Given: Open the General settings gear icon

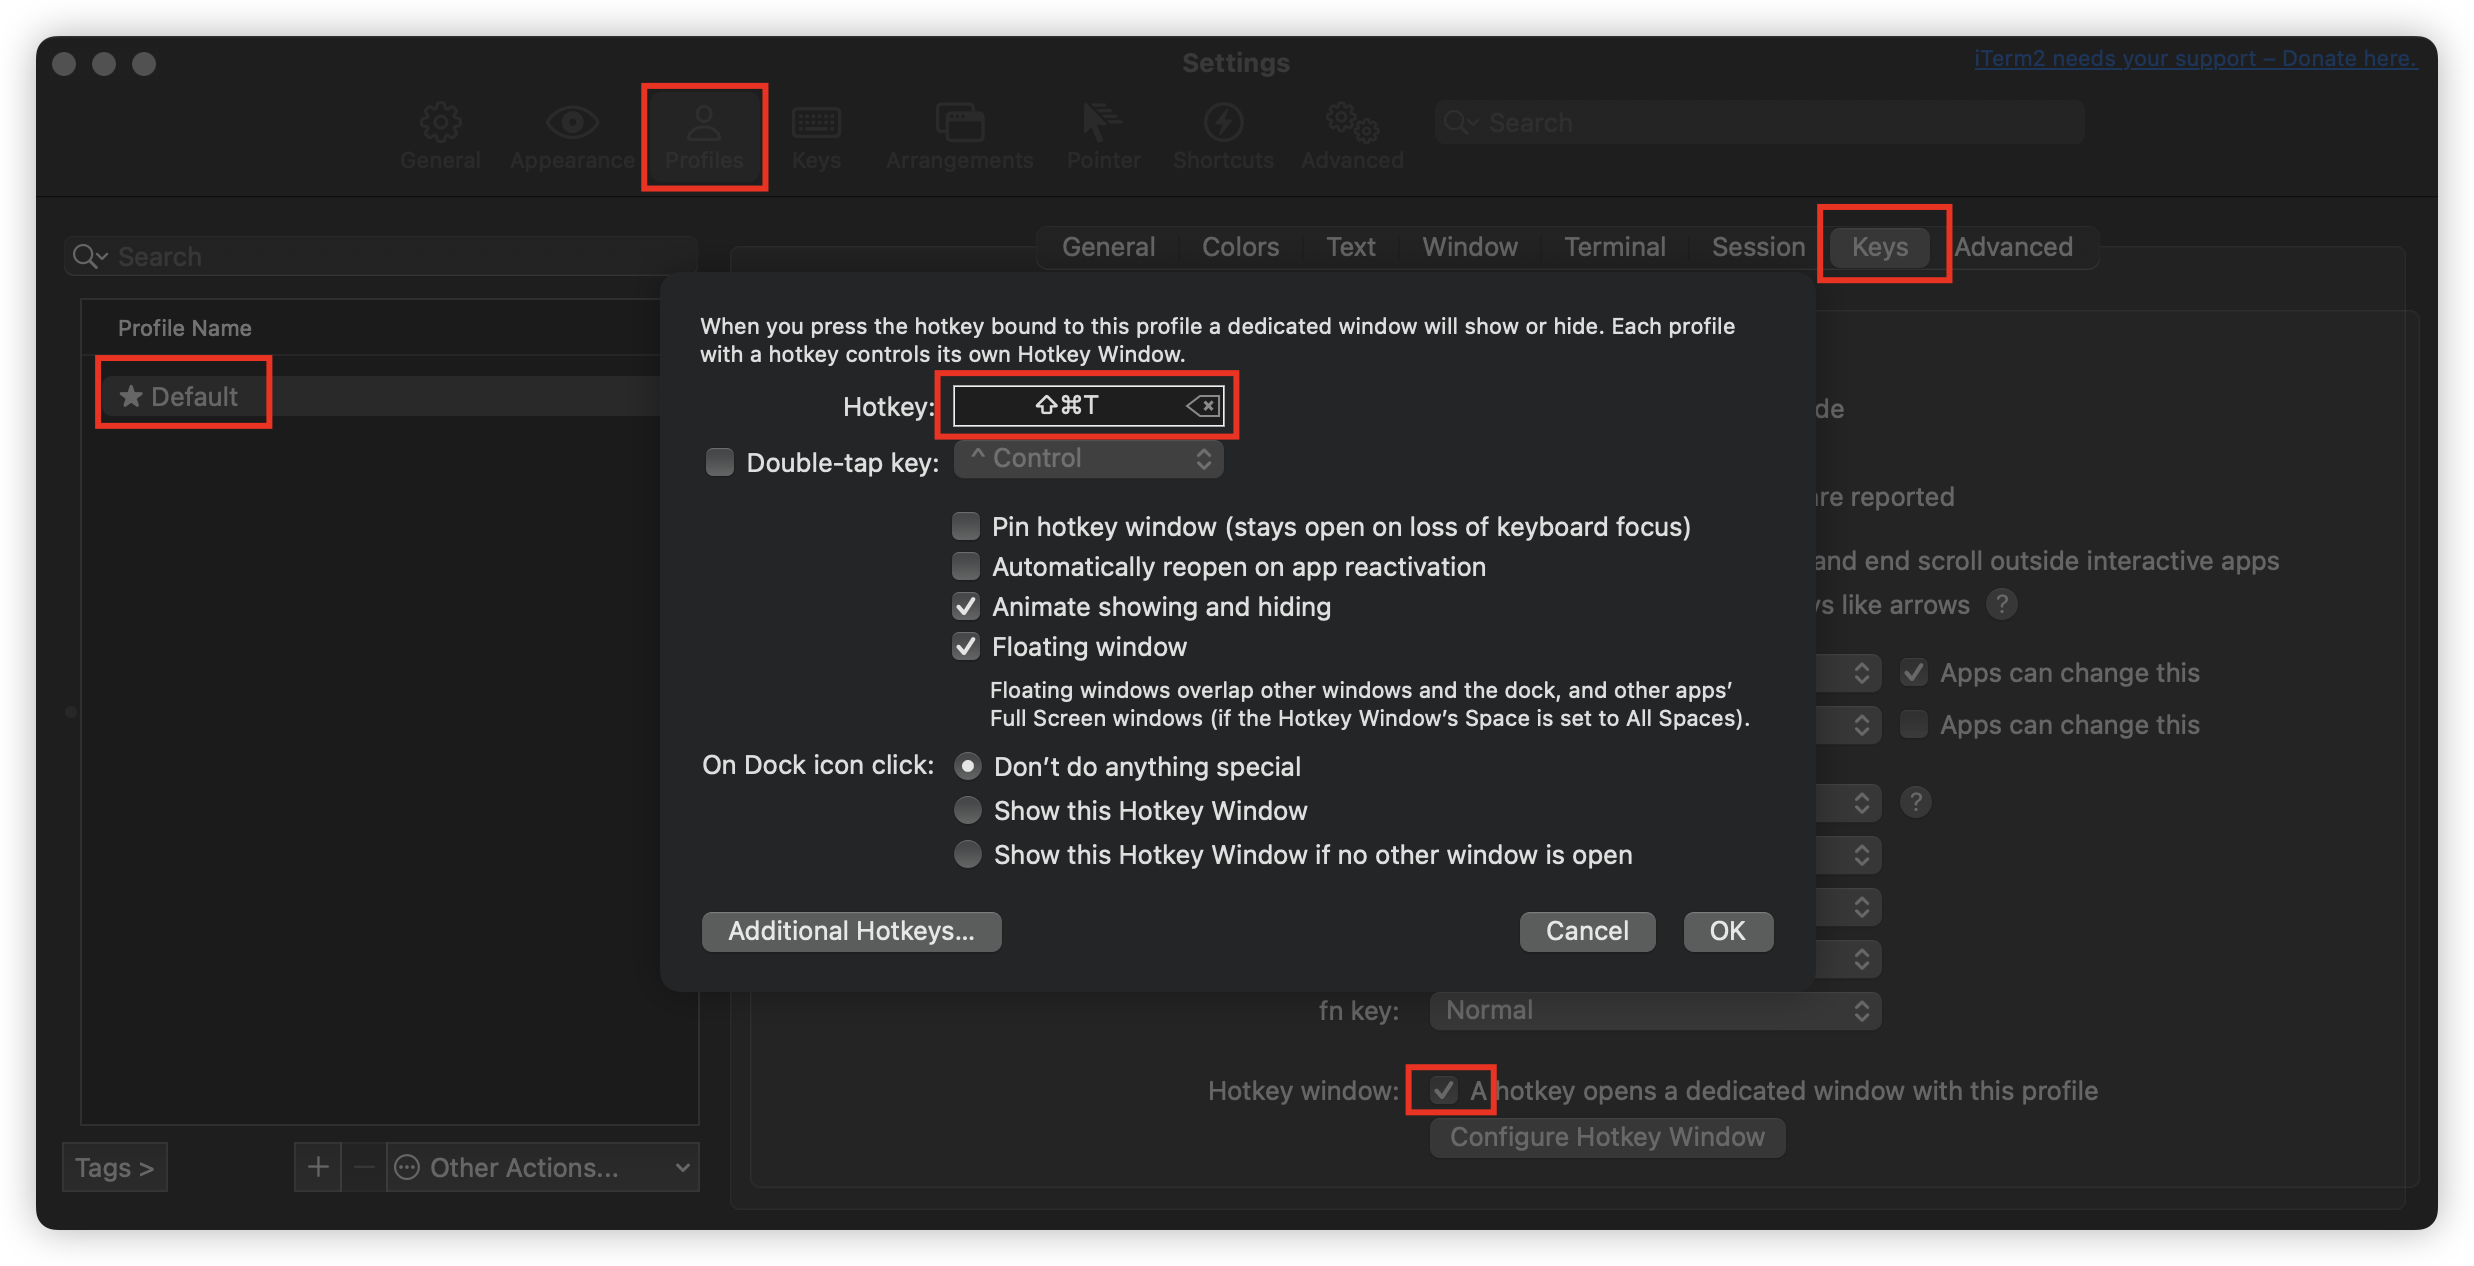Looking at the screenshot, I should pos(440,123).
